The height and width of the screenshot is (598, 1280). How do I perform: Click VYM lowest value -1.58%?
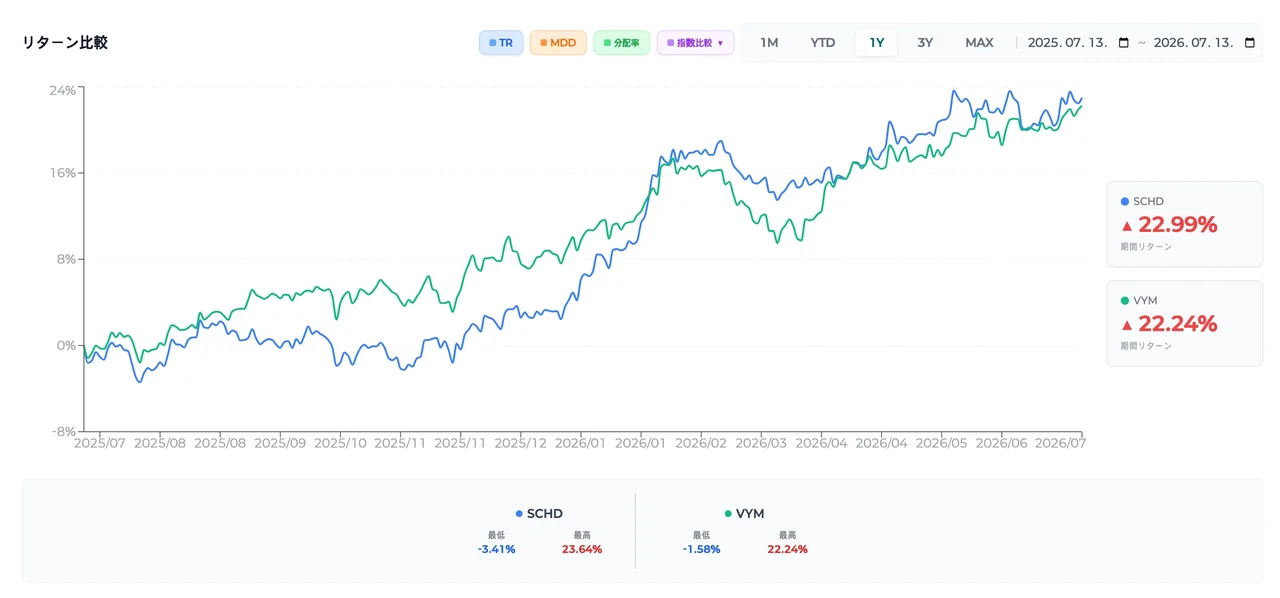pos(702,549)
